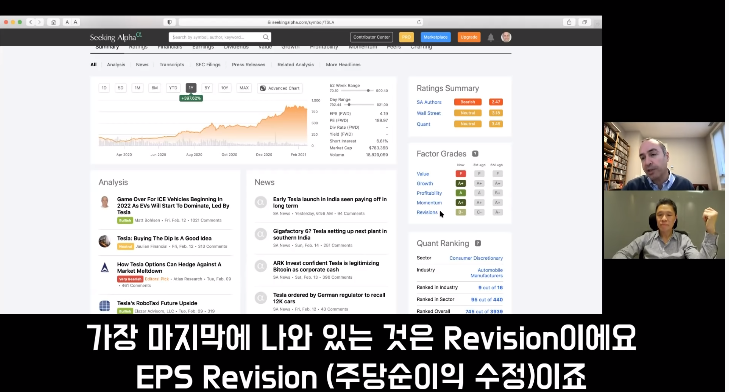Click the Seeking Alpha logo
This screenshot has width=729, height=392.
coord(116,37)
